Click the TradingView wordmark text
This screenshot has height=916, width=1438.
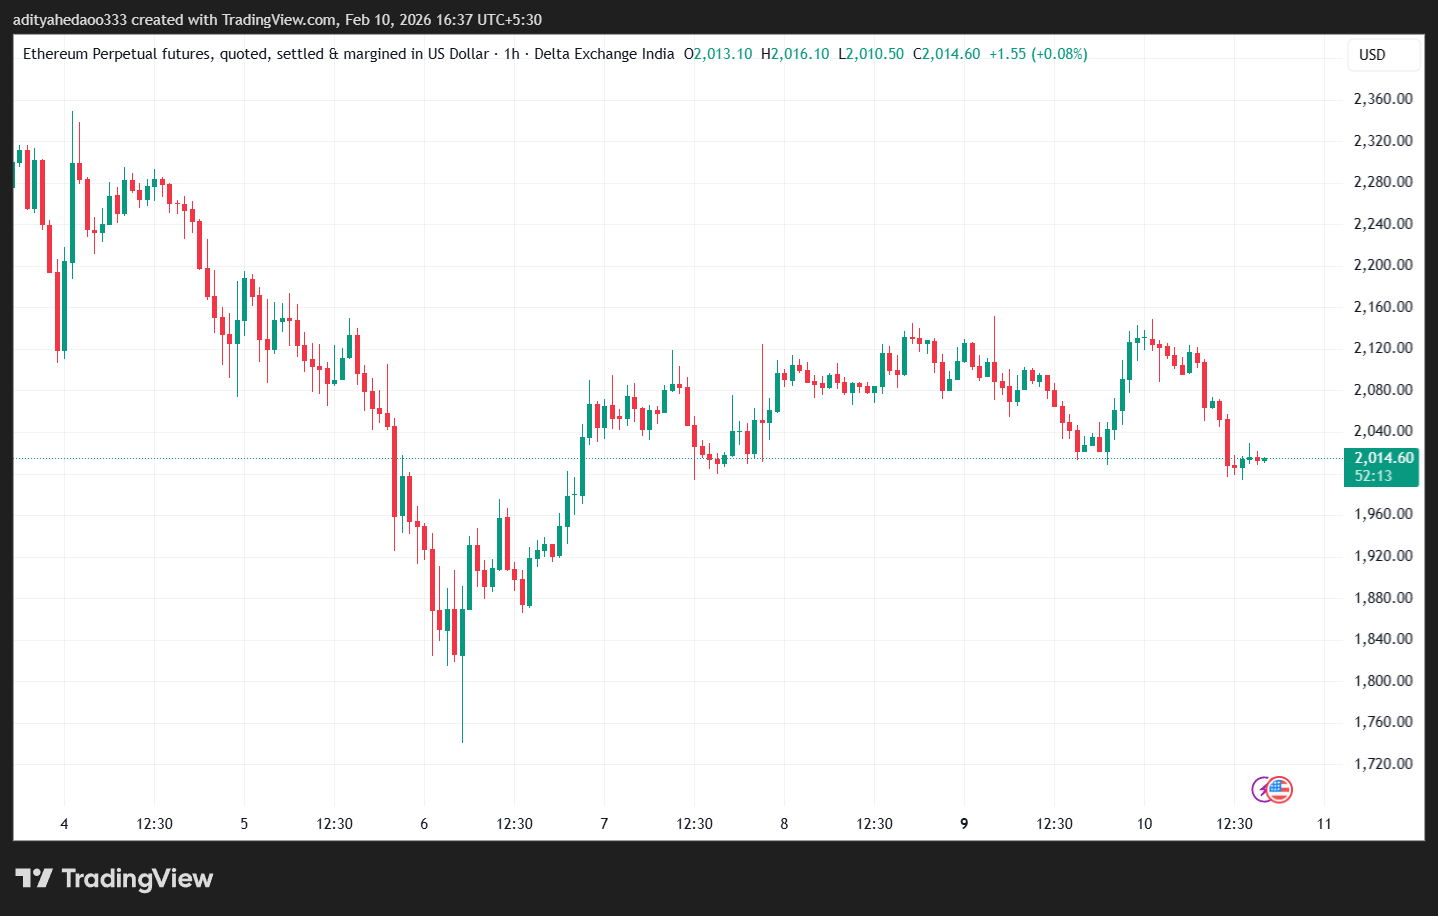(x=137, y=879)
